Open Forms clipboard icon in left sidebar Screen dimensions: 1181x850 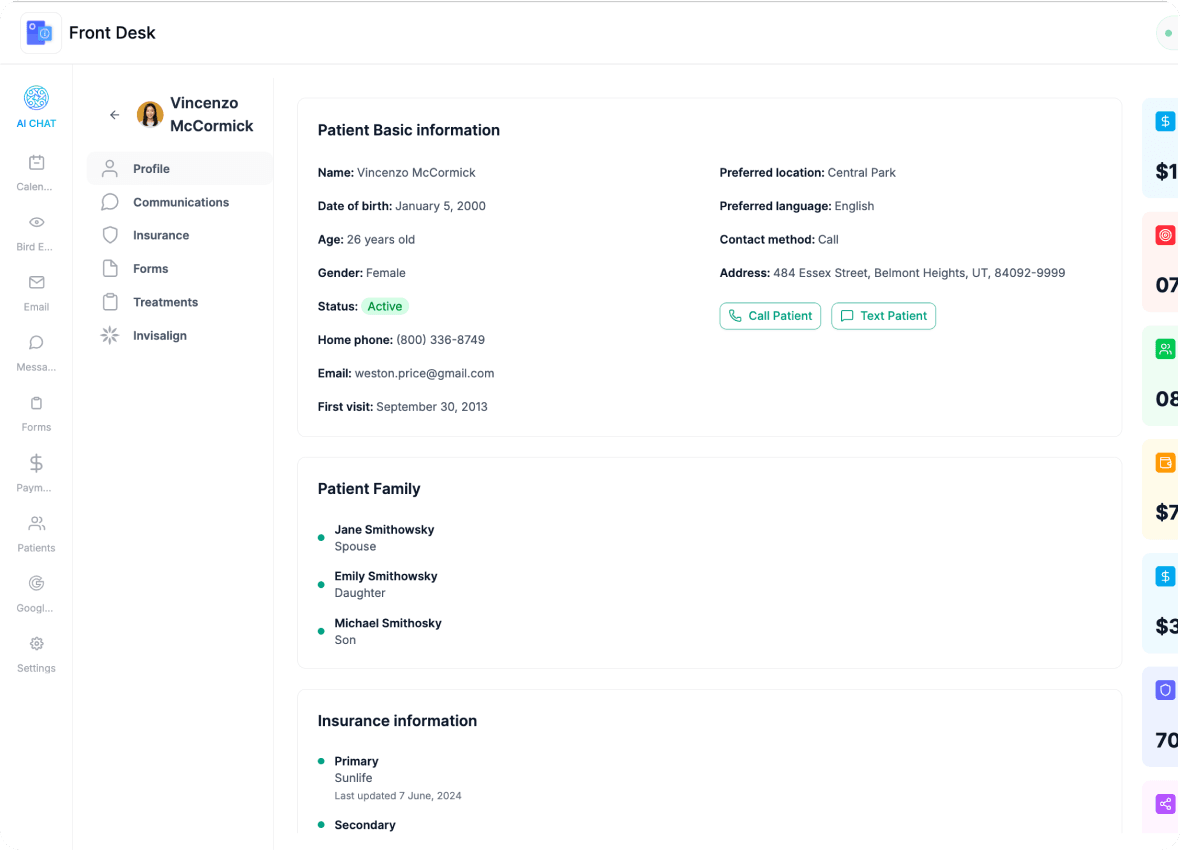pyautogui.click(x=36, y=403)
